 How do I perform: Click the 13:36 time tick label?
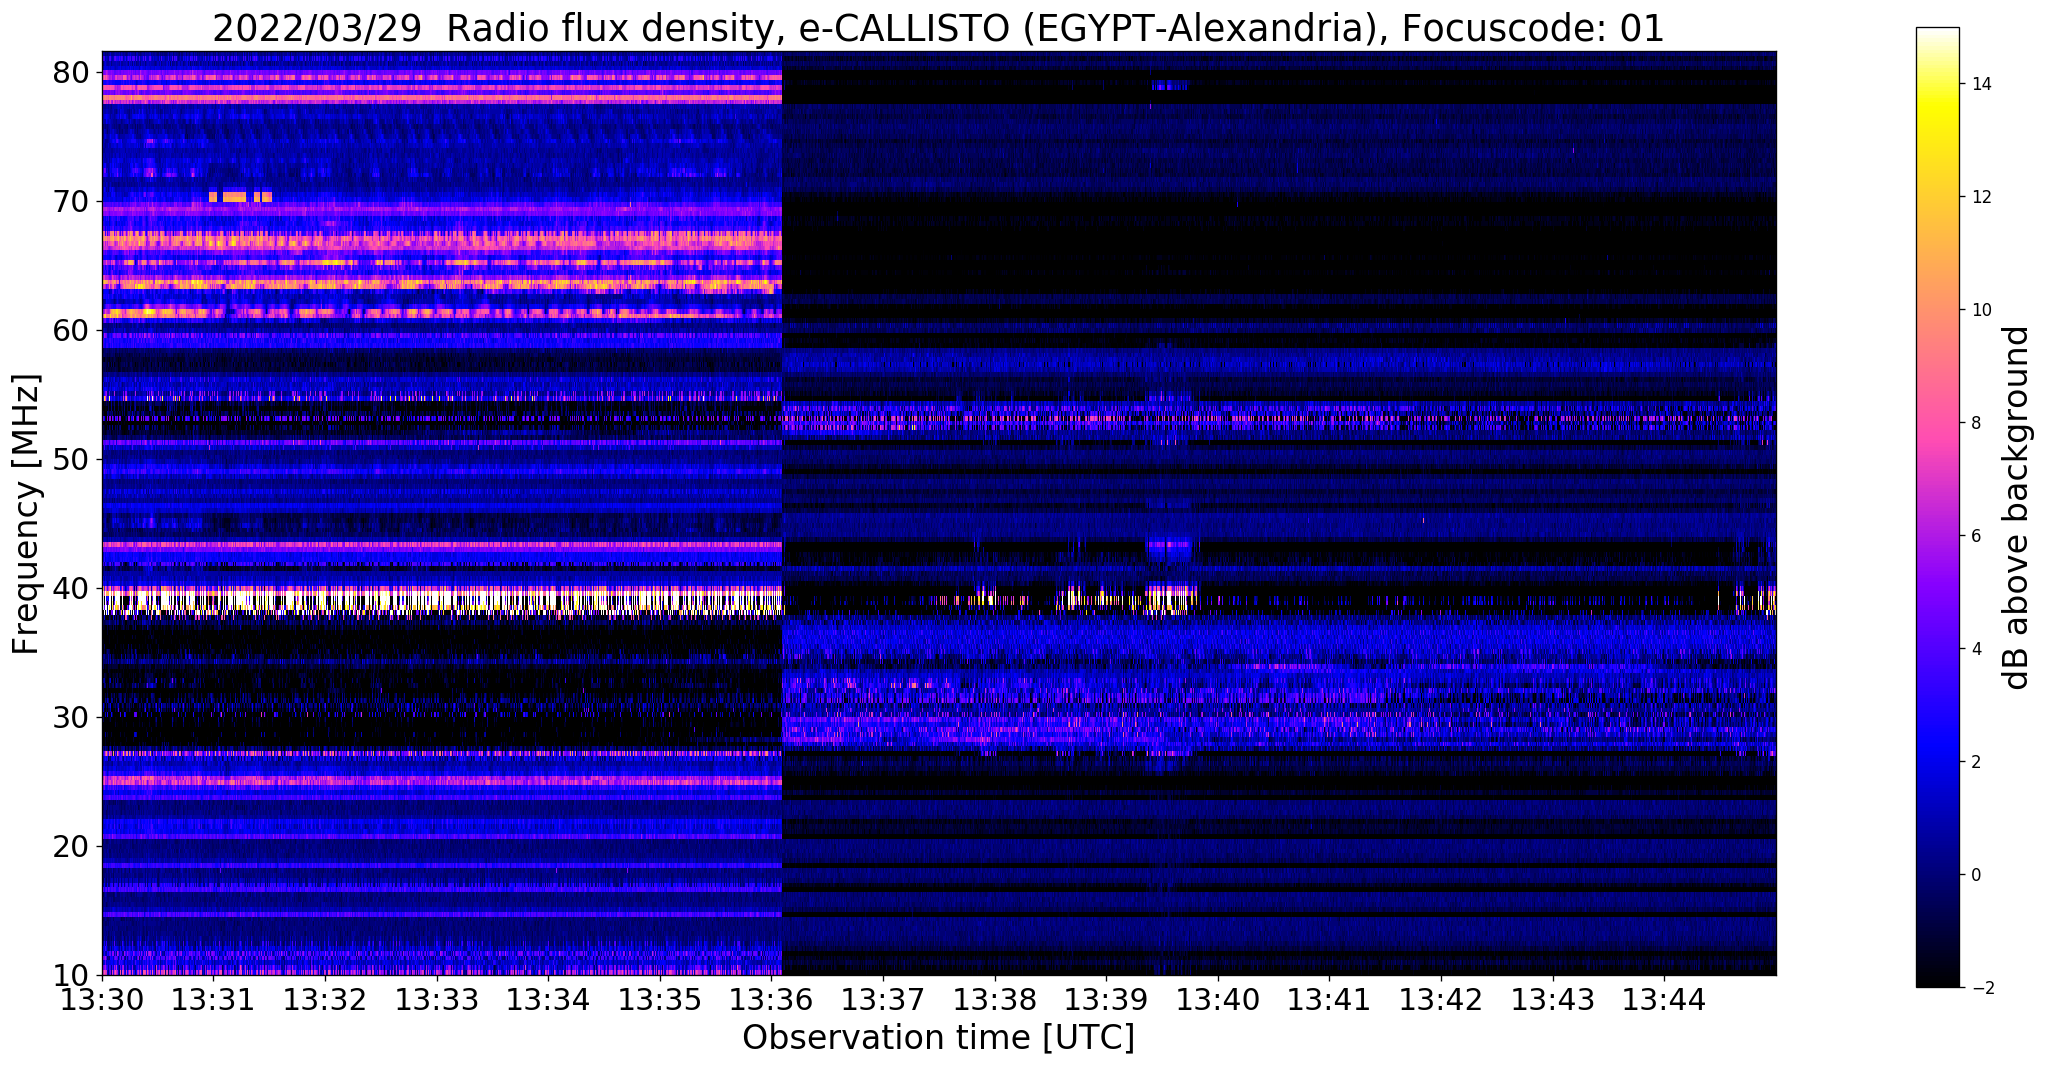click(x=772, y=999)
